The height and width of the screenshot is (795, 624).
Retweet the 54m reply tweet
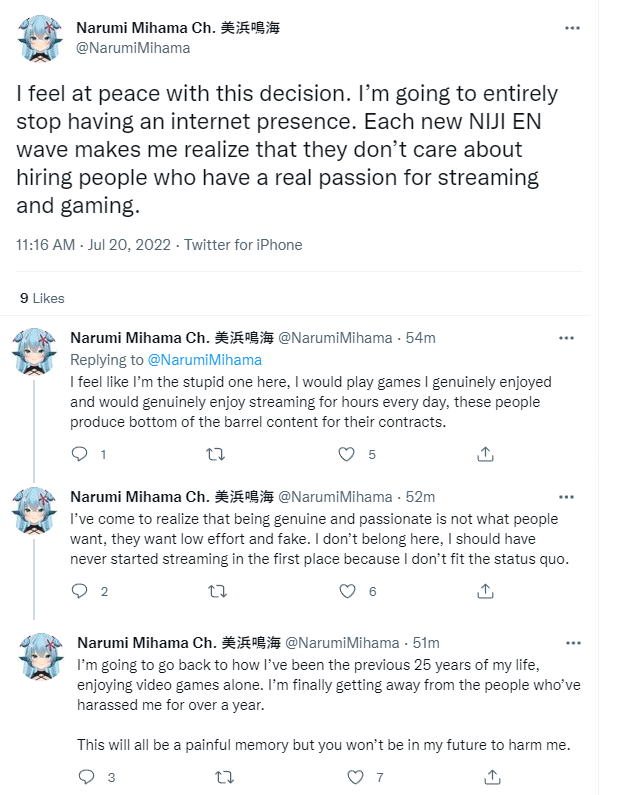click(x=215, y=454)
